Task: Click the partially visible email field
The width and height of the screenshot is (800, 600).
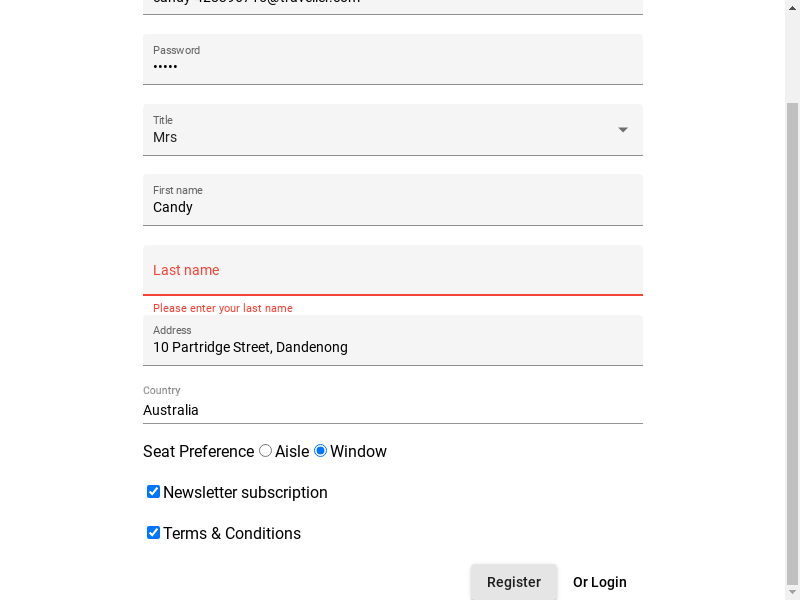Action: (x=393, y=7)
